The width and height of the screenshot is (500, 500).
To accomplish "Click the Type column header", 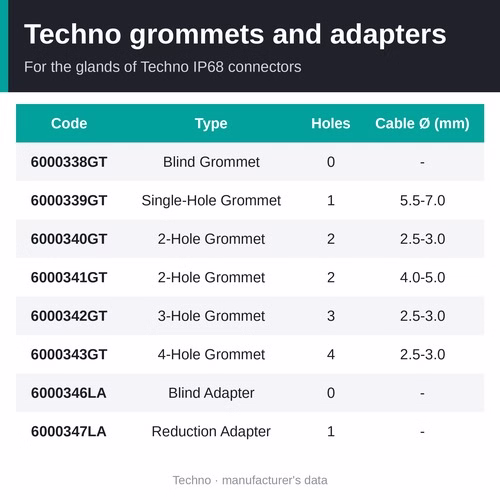I will click(211, 124).
